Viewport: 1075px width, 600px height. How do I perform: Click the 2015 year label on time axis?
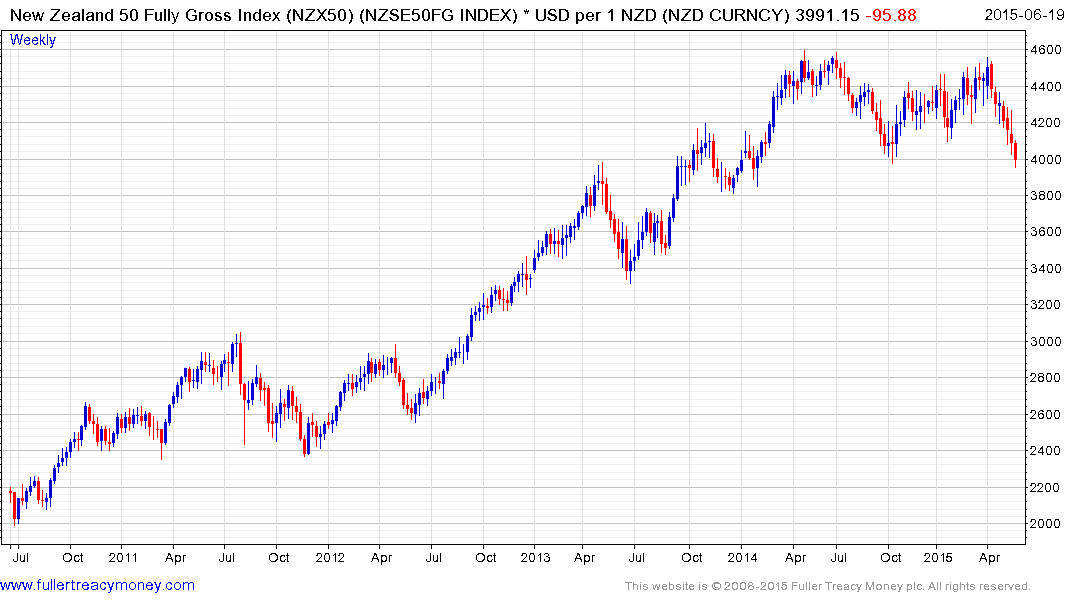point(938,557)
